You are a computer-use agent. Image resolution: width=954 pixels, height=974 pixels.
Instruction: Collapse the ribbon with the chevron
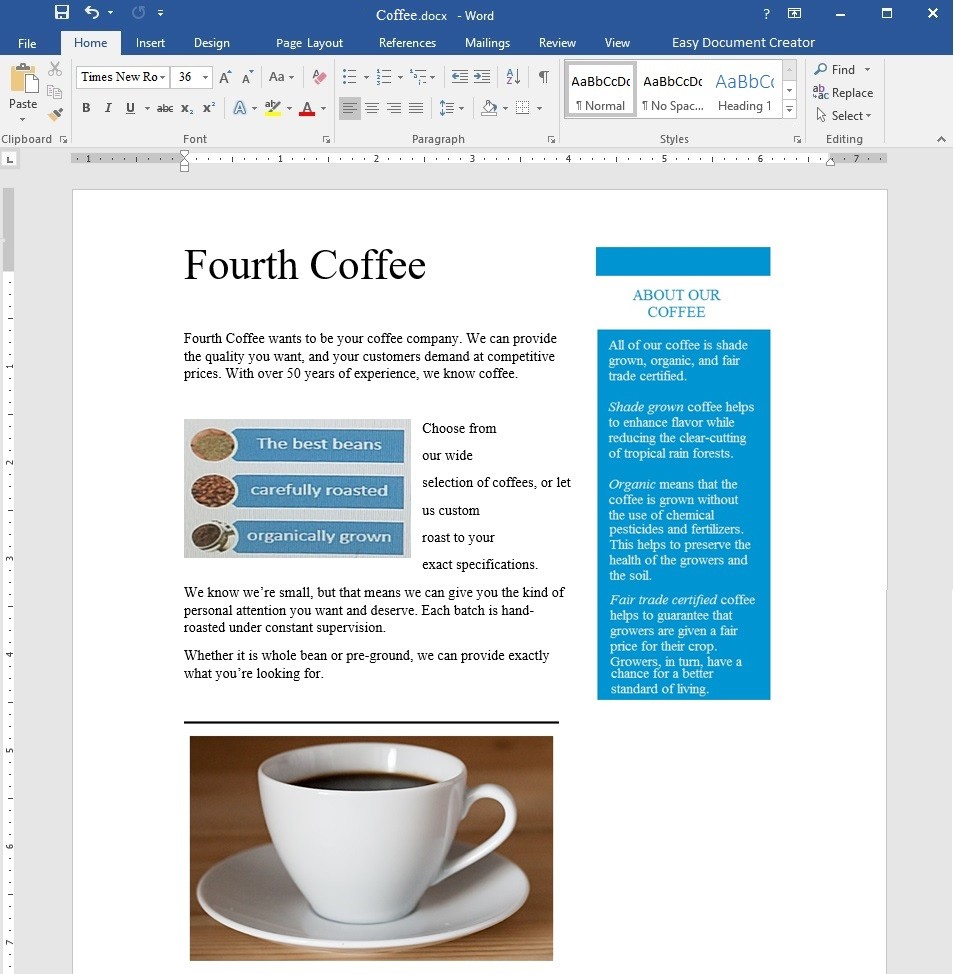point(942,140)
